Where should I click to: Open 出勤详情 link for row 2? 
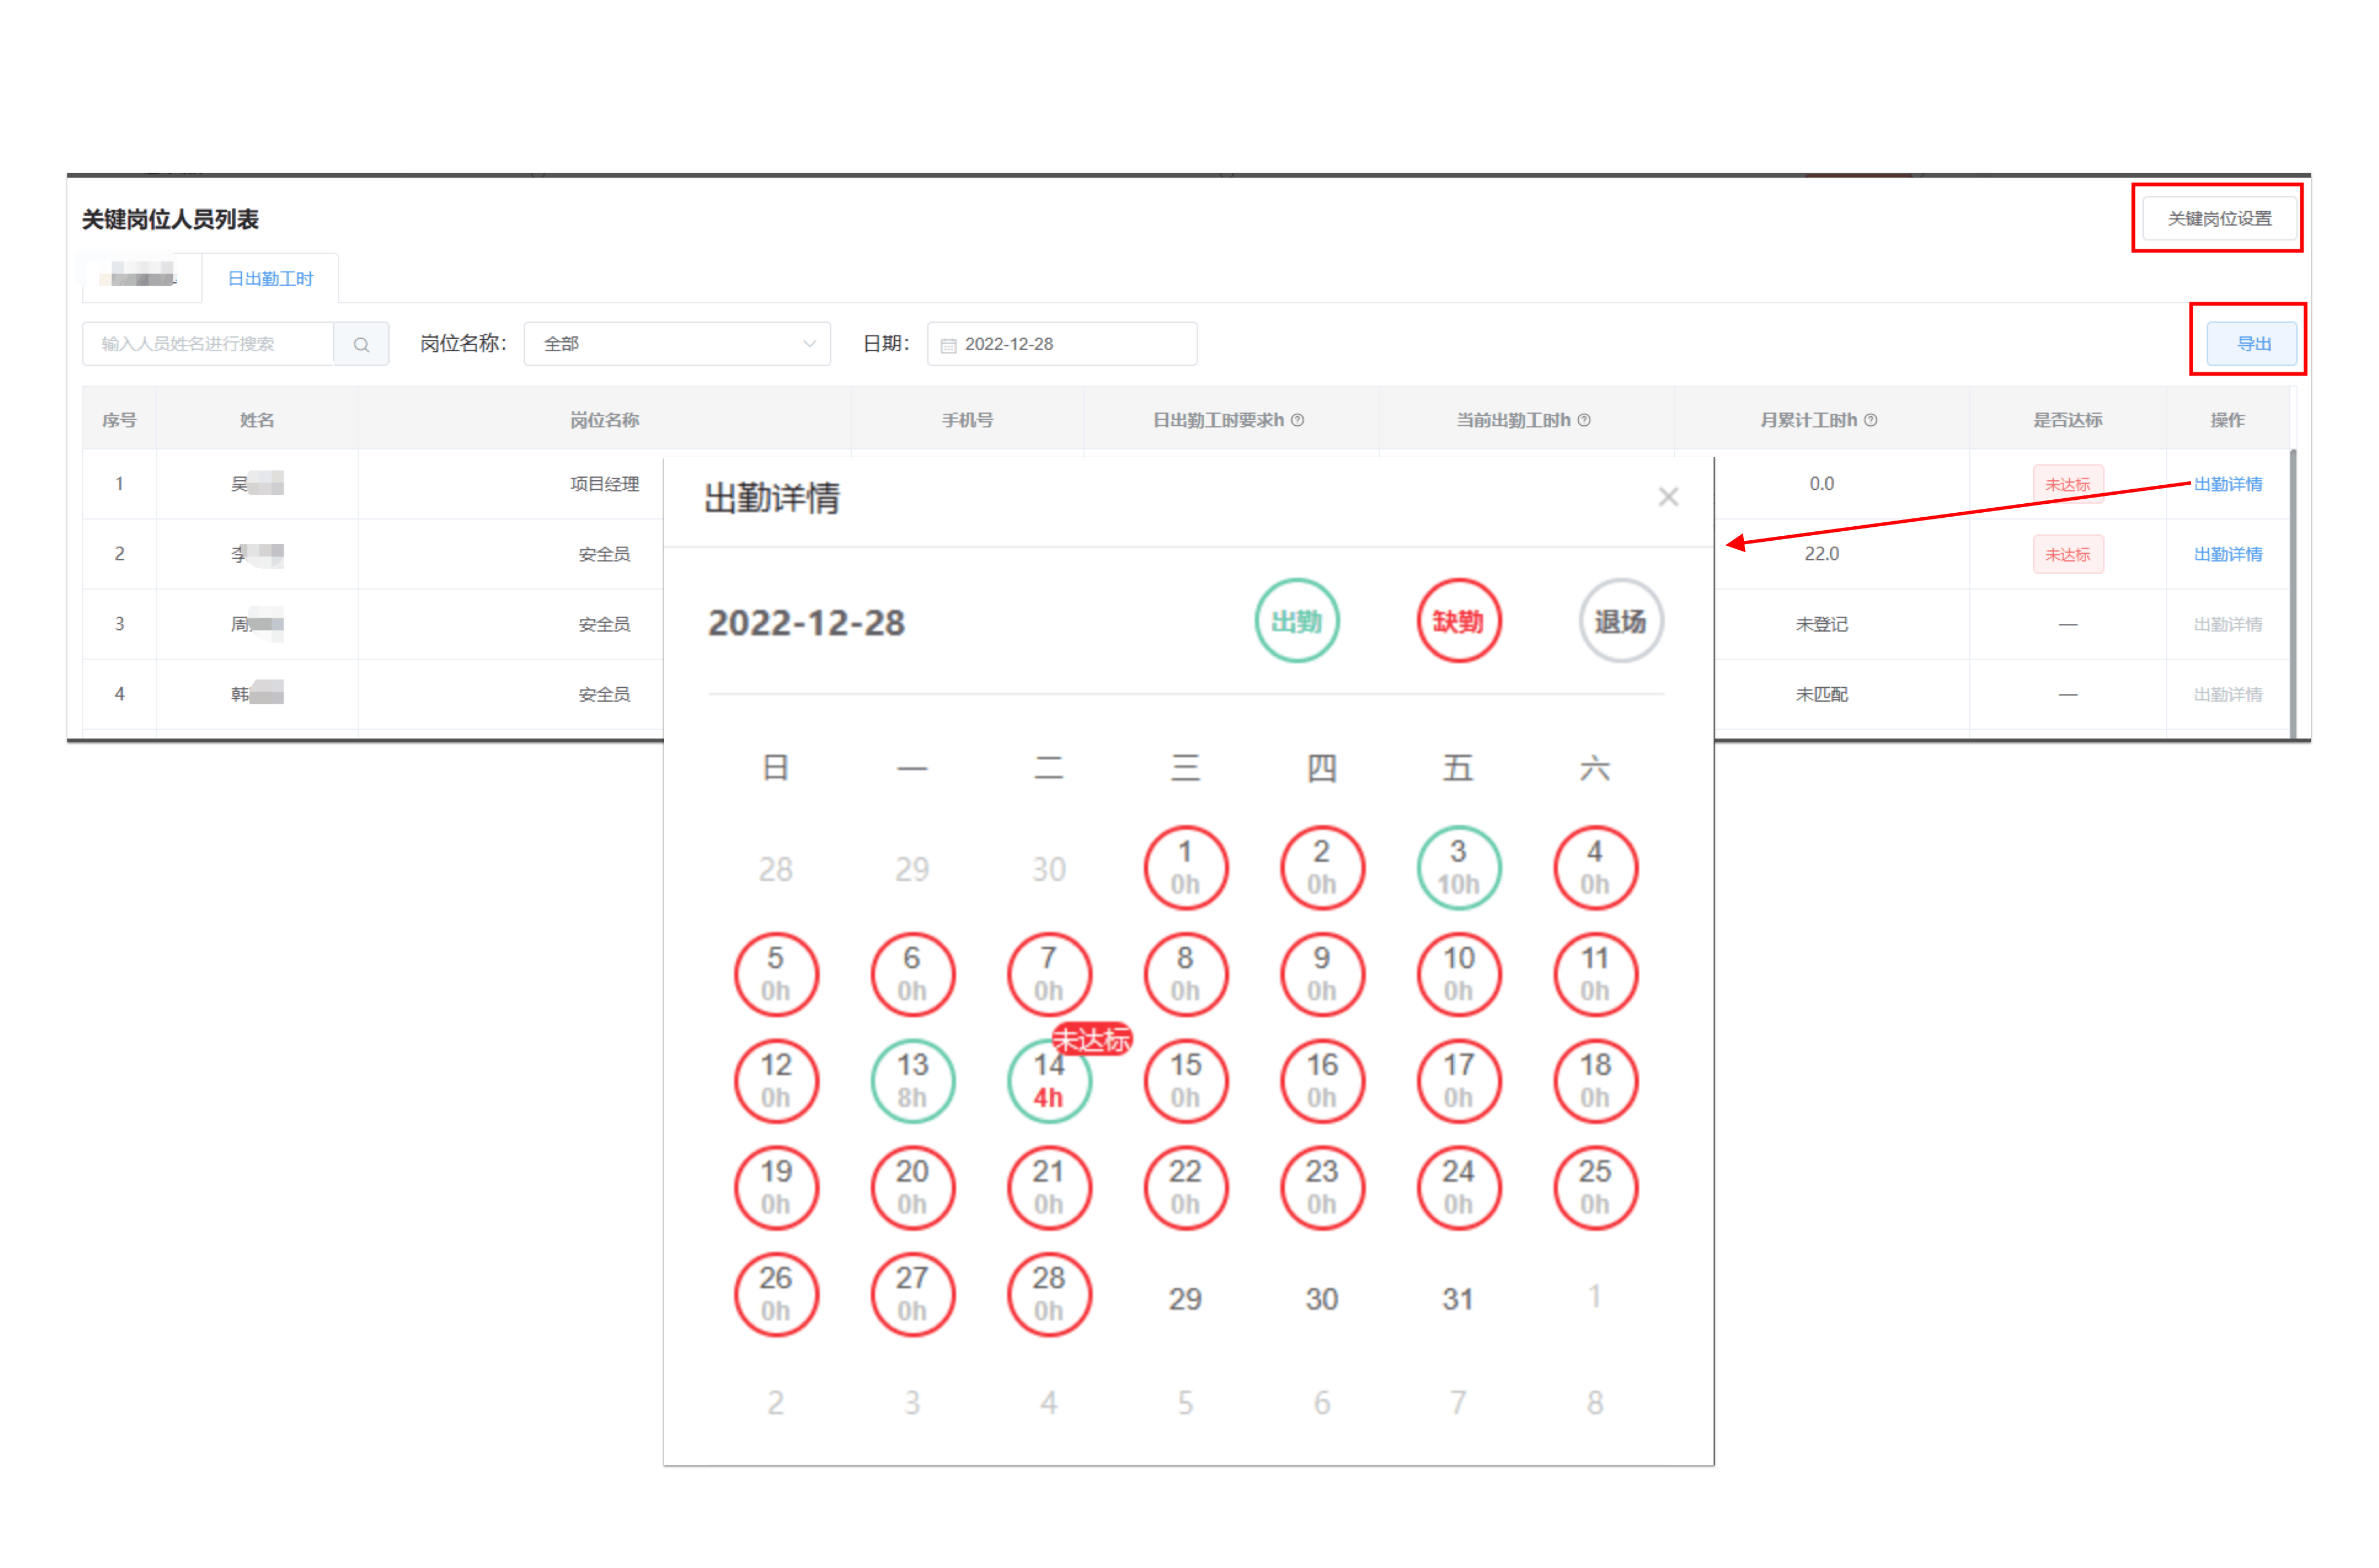point(2227,554)
